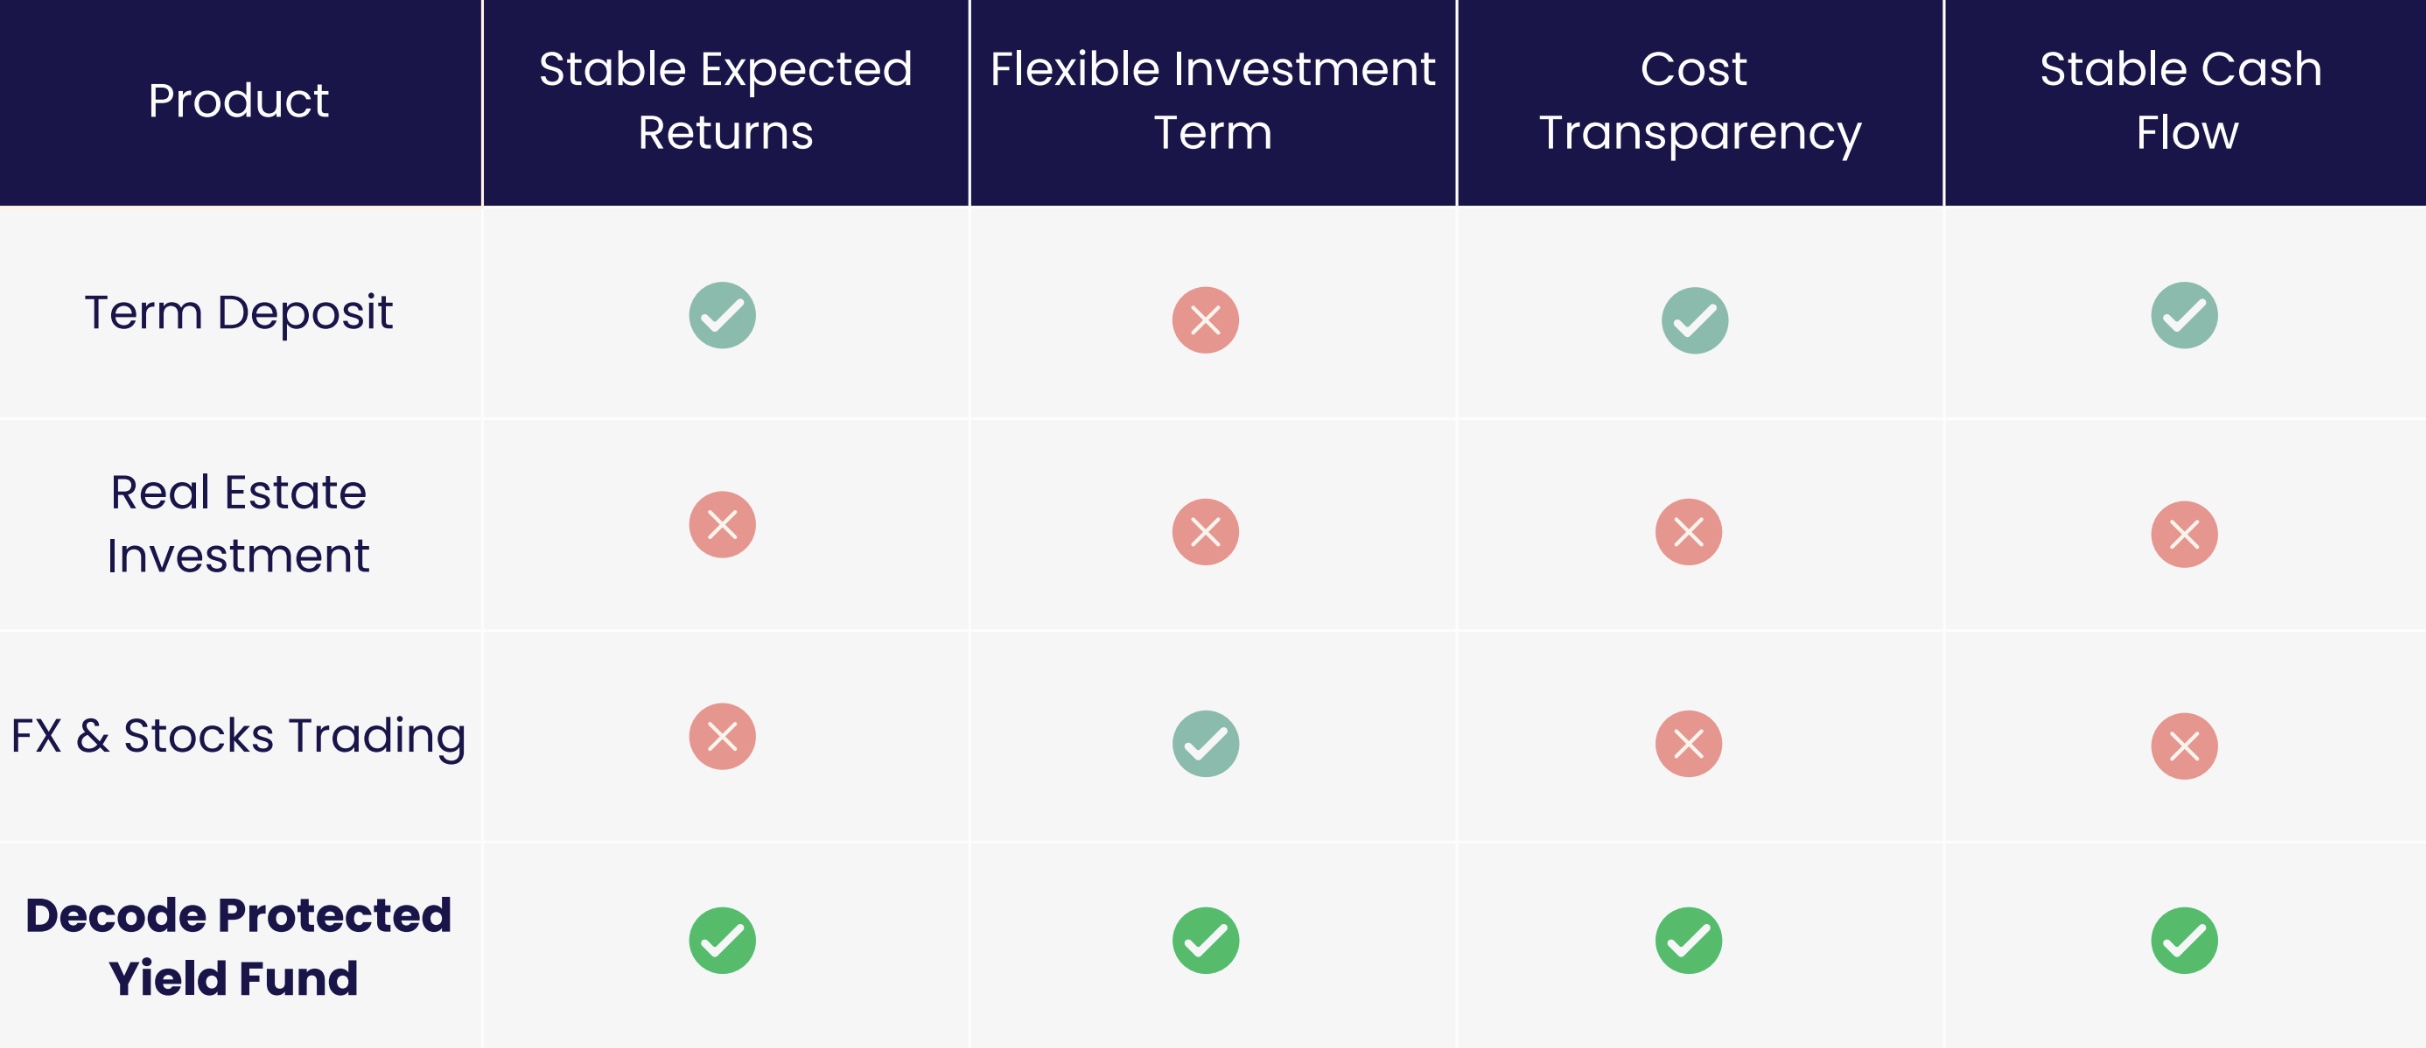Click Decode Fund Stable Cash Flow green check
This screenshot has height=1048, width=2426.
point(2184,940)
